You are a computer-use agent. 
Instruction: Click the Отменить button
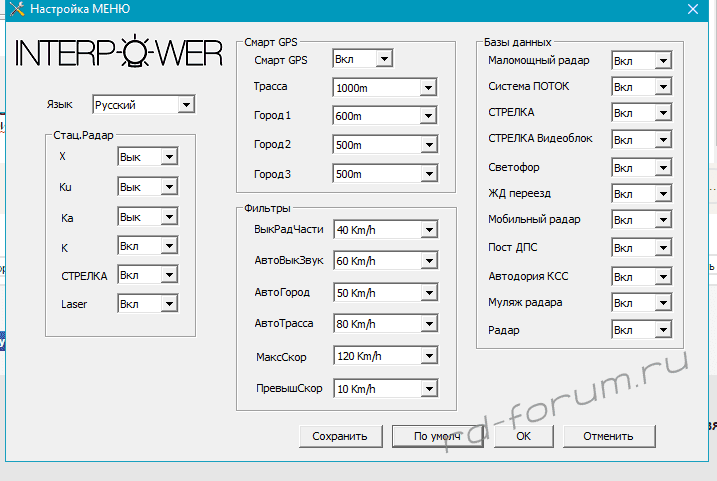[609, 436]
